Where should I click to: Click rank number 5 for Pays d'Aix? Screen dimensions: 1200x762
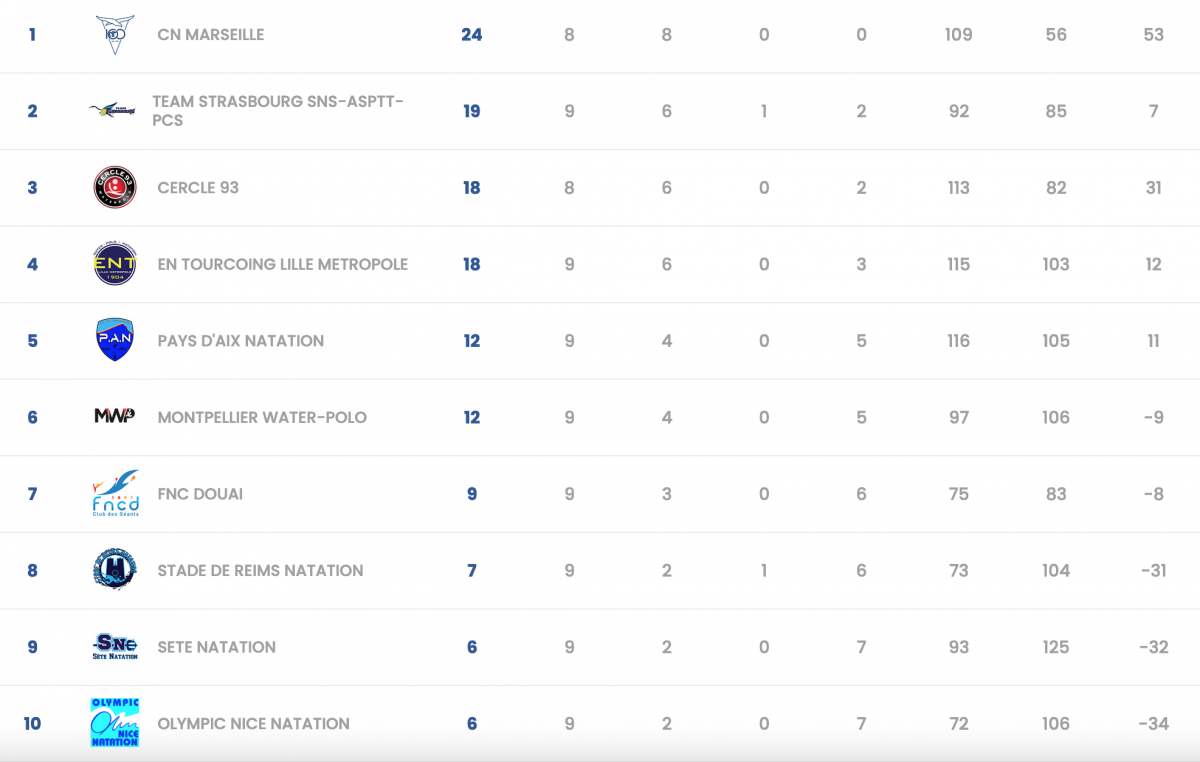[x=32, y=341]
